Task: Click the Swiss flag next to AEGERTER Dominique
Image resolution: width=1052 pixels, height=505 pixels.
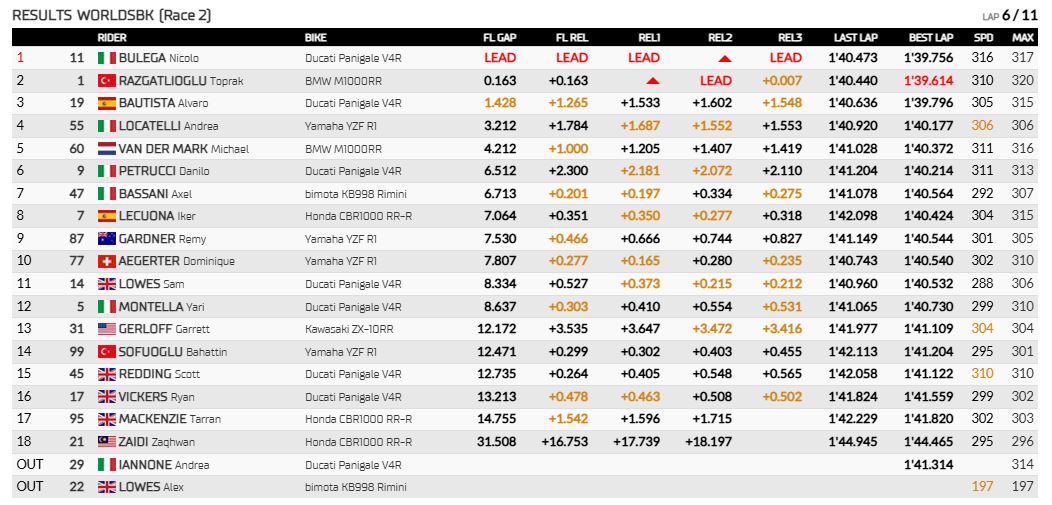Action: point(107,262)
